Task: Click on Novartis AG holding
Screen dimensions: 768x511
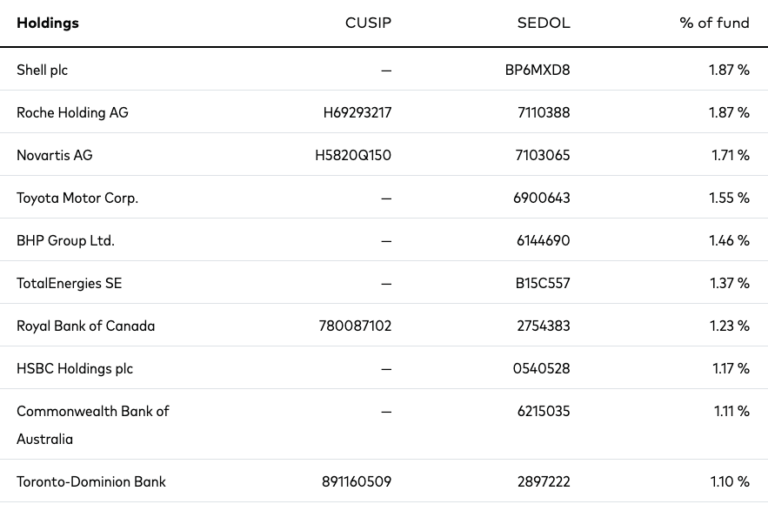Action: [x=54, y=155]
